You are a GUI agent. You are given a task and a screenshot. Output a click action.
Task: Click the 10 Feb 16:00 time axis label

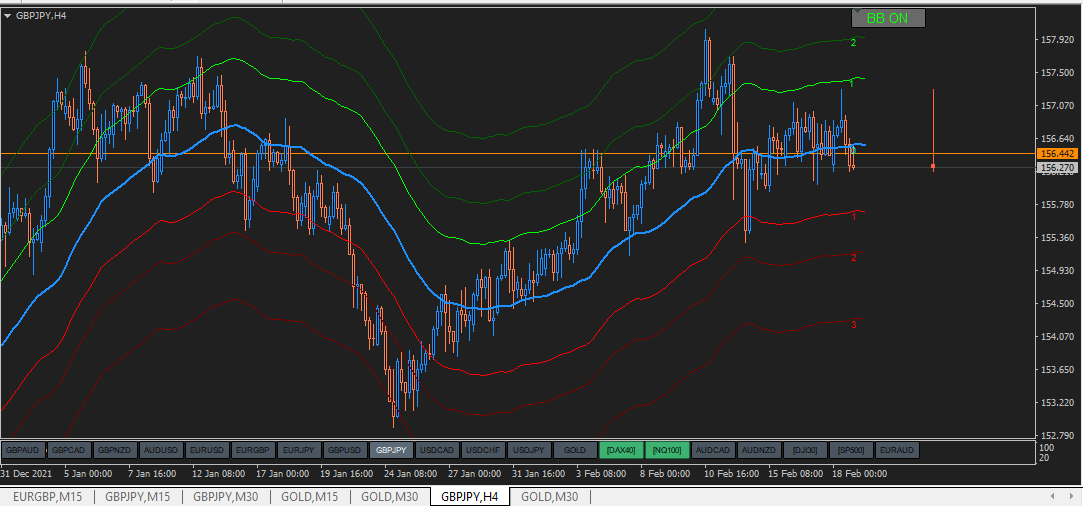(732, 474)
